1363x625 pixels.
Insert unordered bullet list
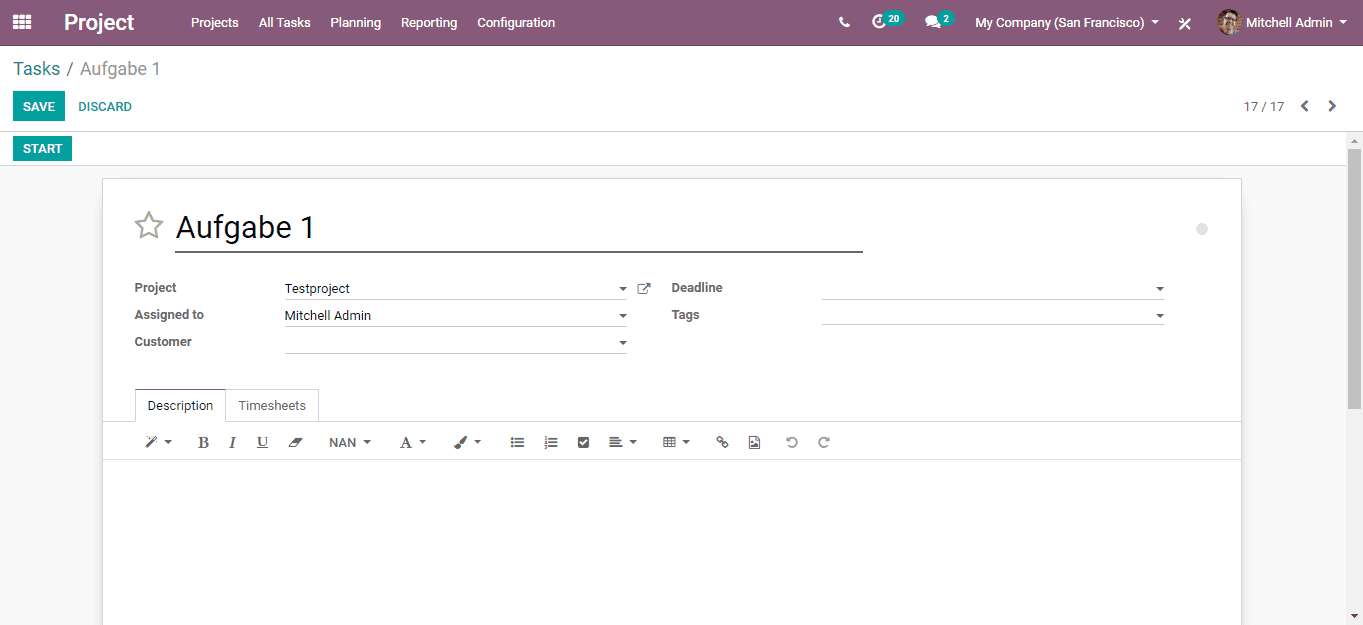click(x=517, y=442)
